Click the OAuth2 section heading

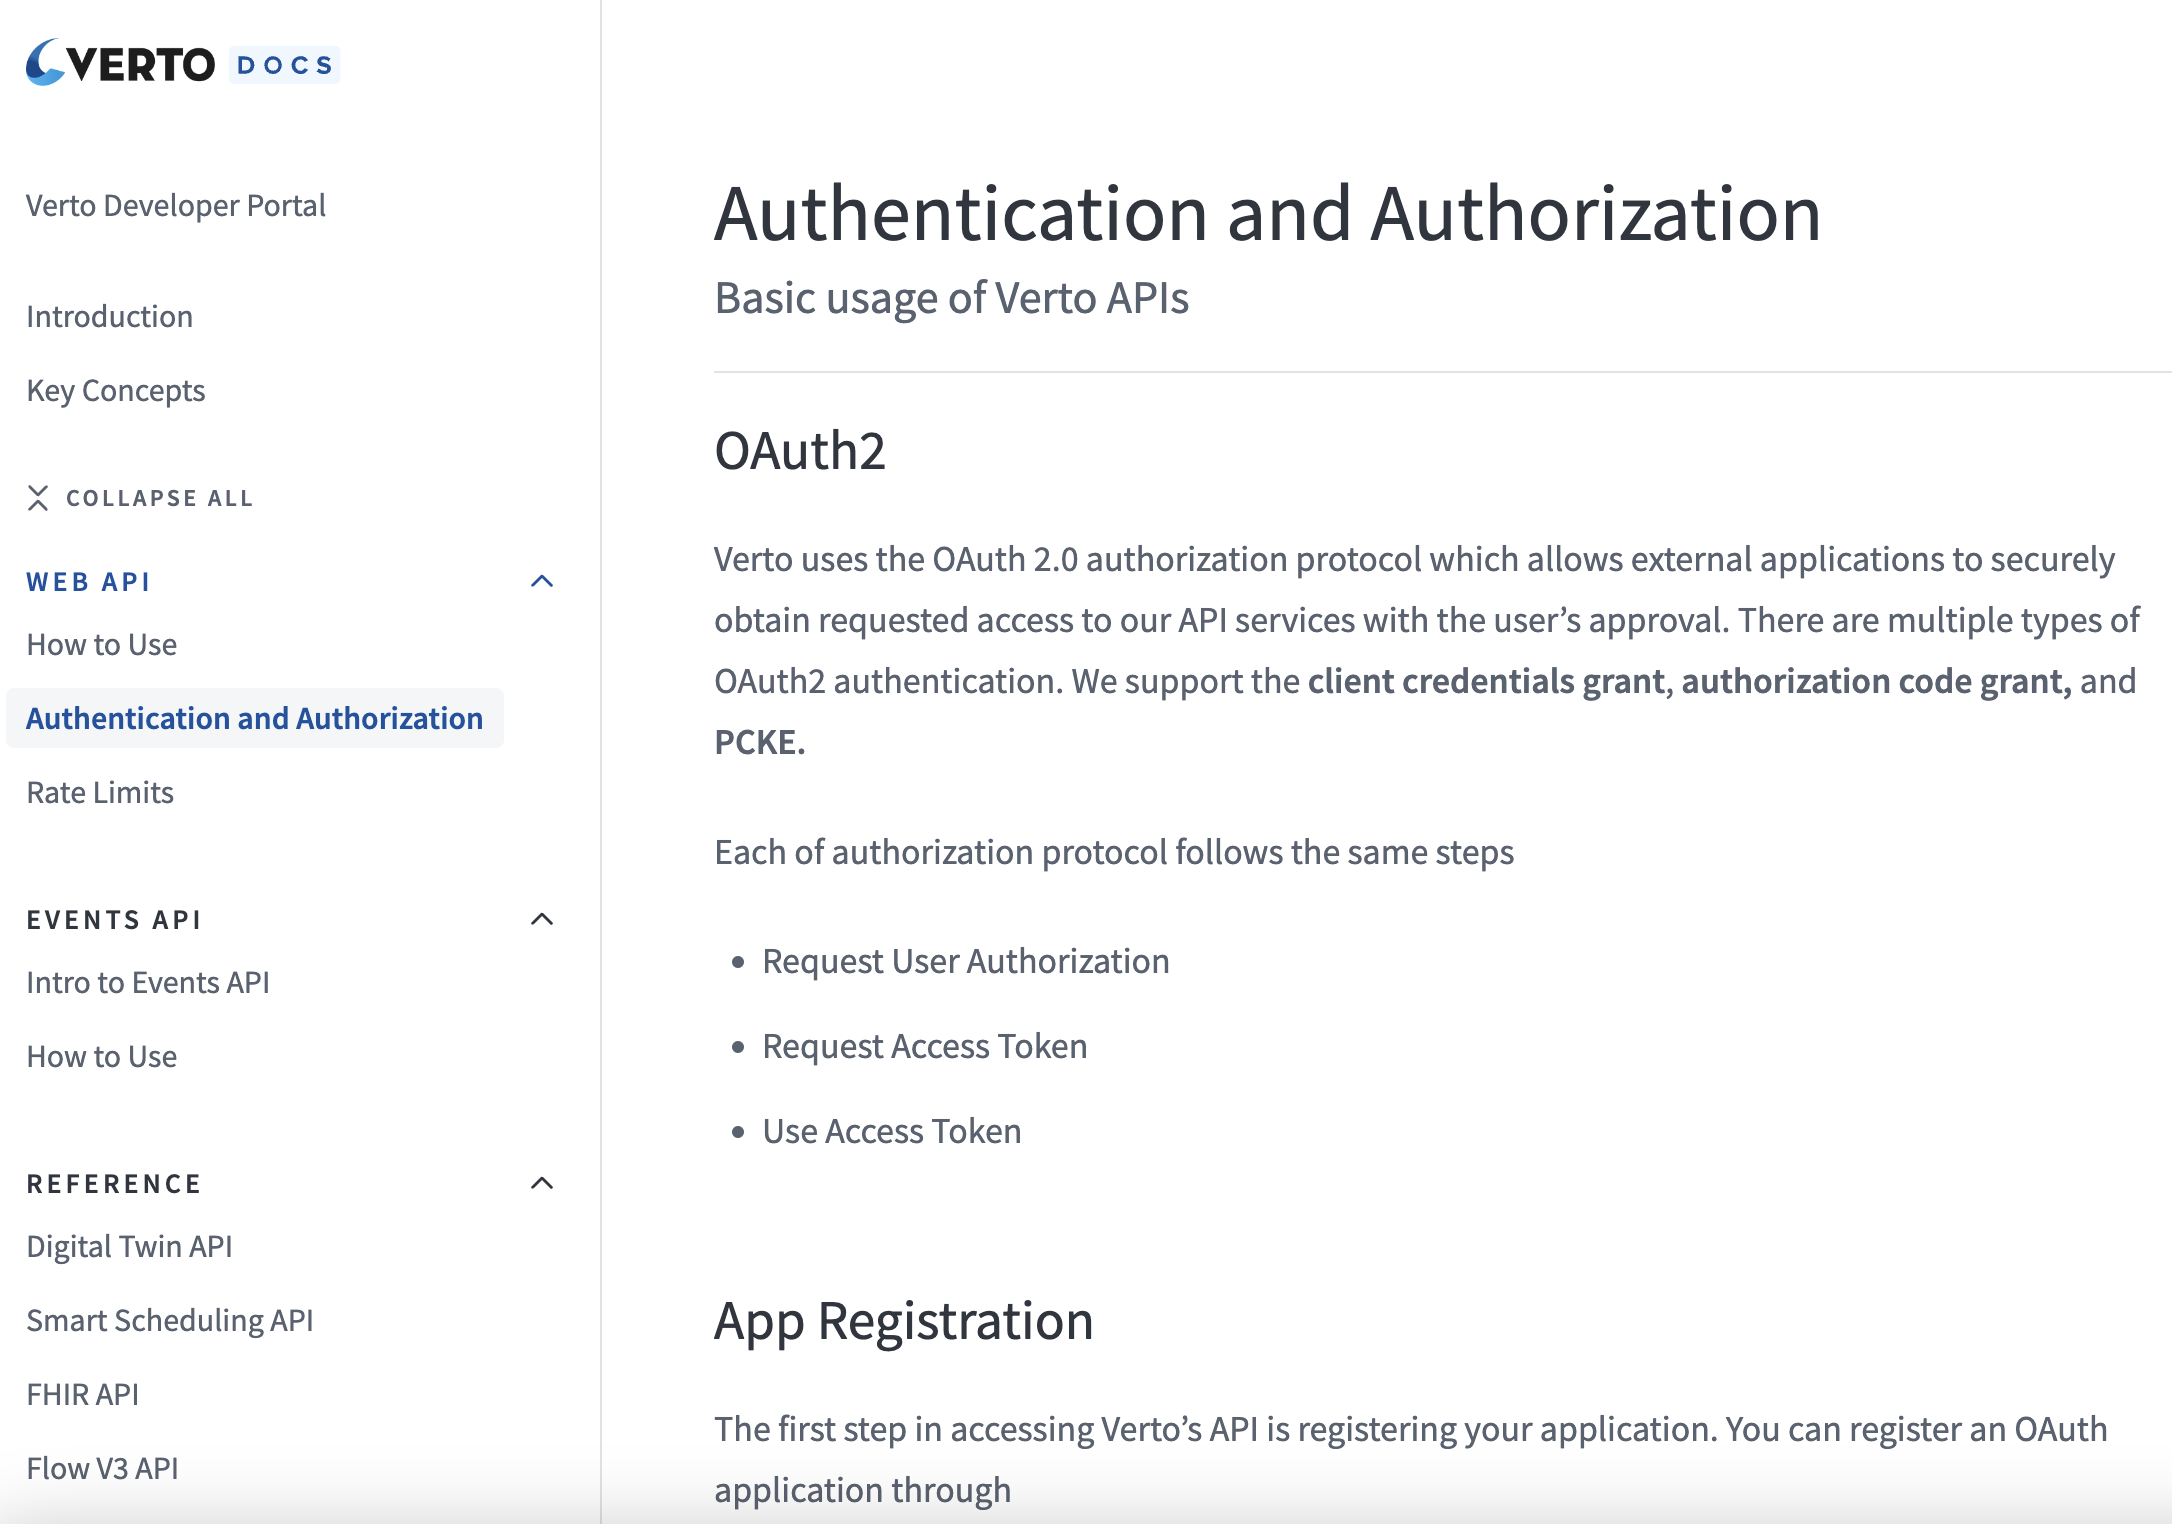pyautogui.click(x=800, y=451)
